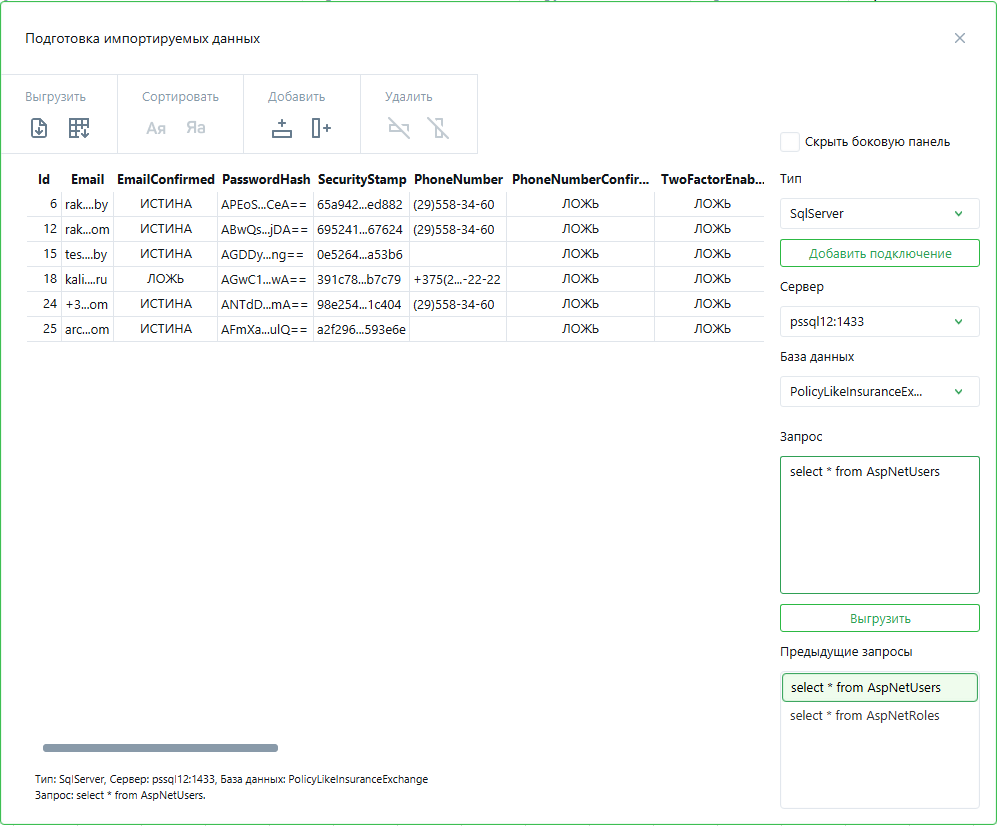Close the data preparation dialog
Viewport: 997px width, 826px height.
960,38
